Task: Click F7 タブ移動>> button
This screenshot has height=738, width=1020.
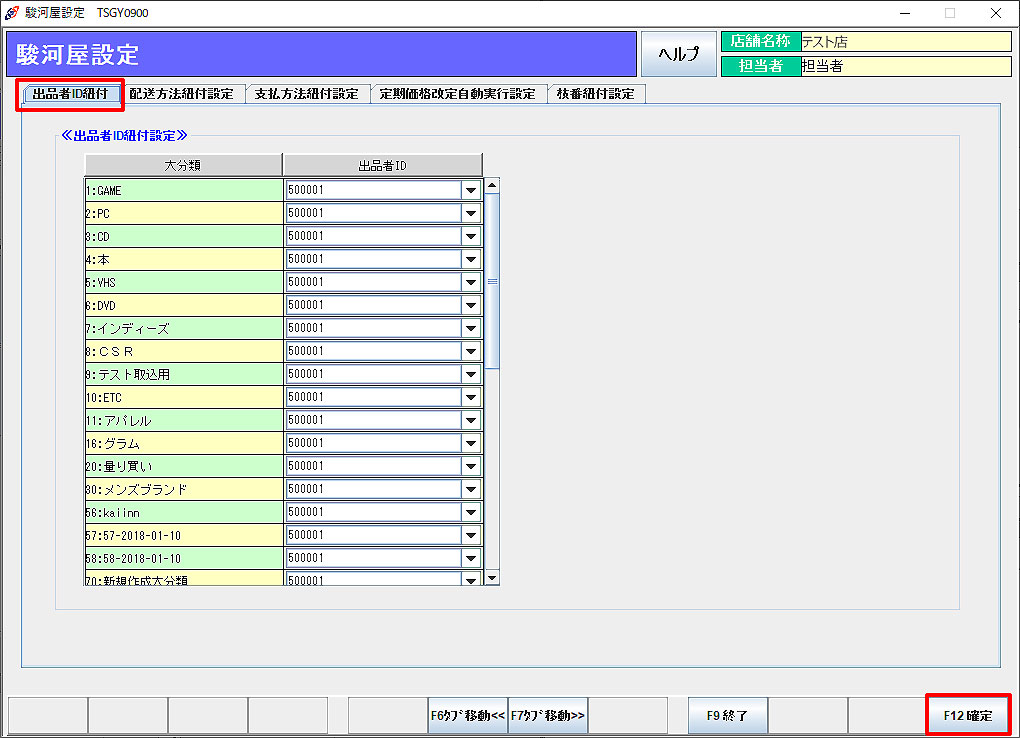Action: [547, 716]
